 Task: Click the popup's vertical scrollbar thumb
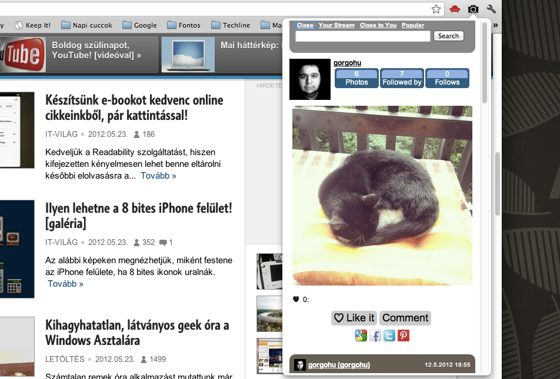coord(484,63)
